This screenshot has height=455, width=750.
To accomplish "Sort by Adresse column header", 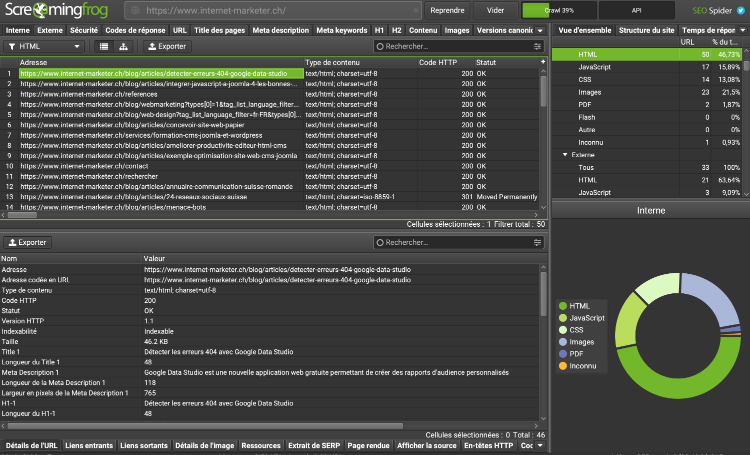I will 161,62.
